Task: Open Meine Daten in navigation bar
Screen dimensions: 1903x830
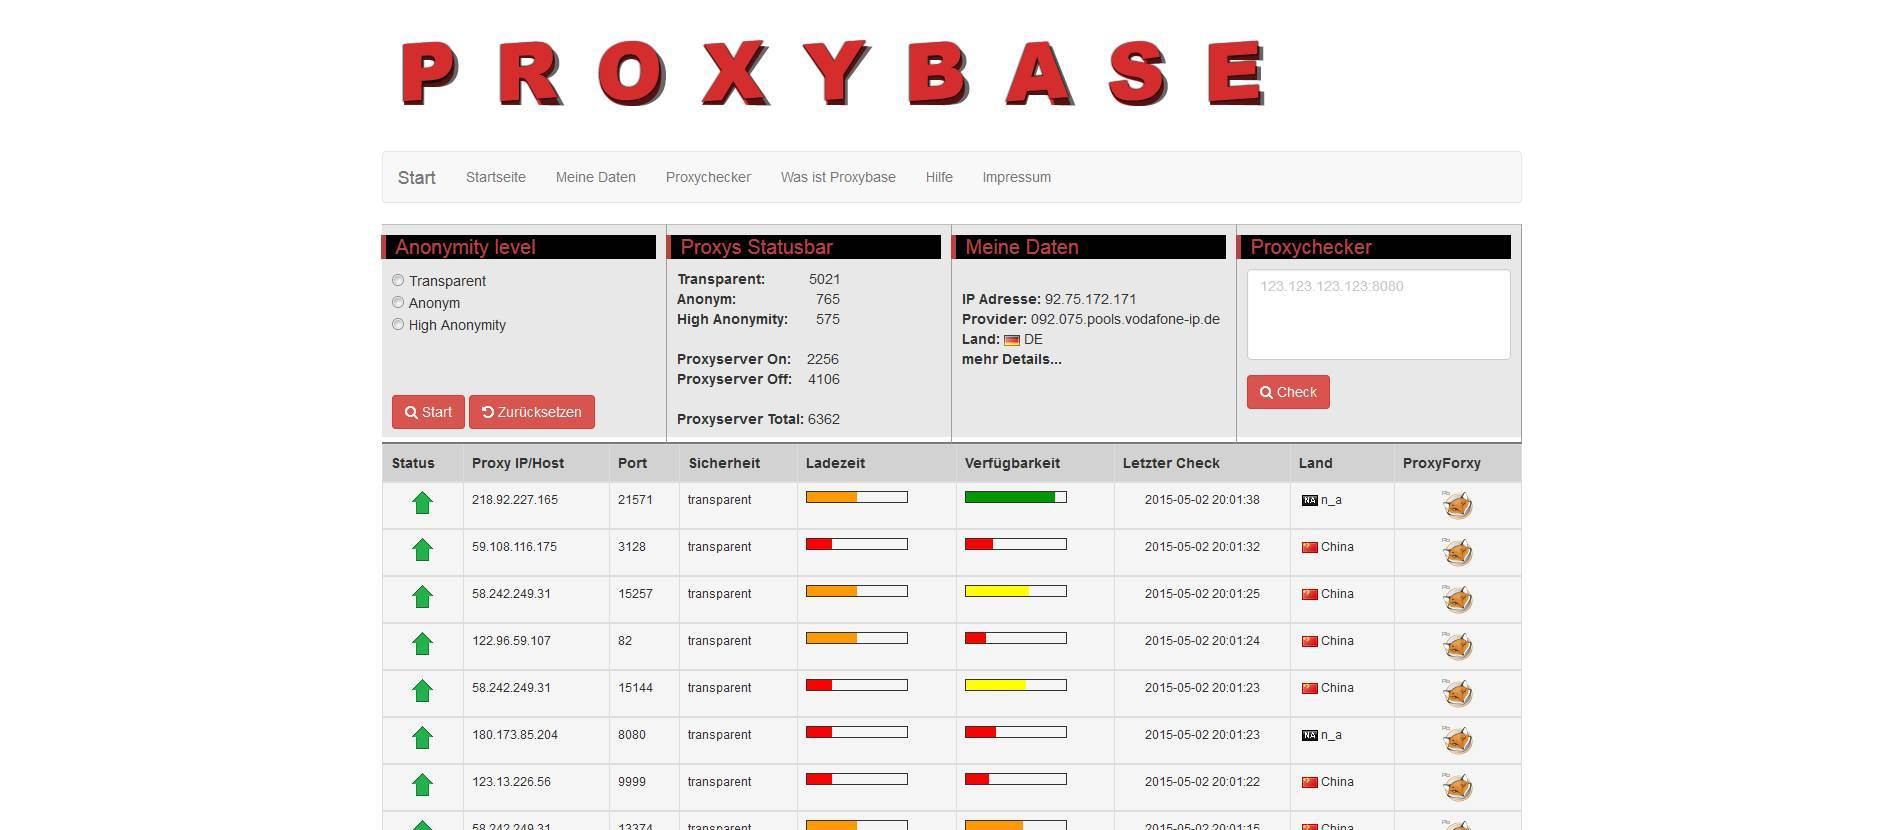Action: 596,177
